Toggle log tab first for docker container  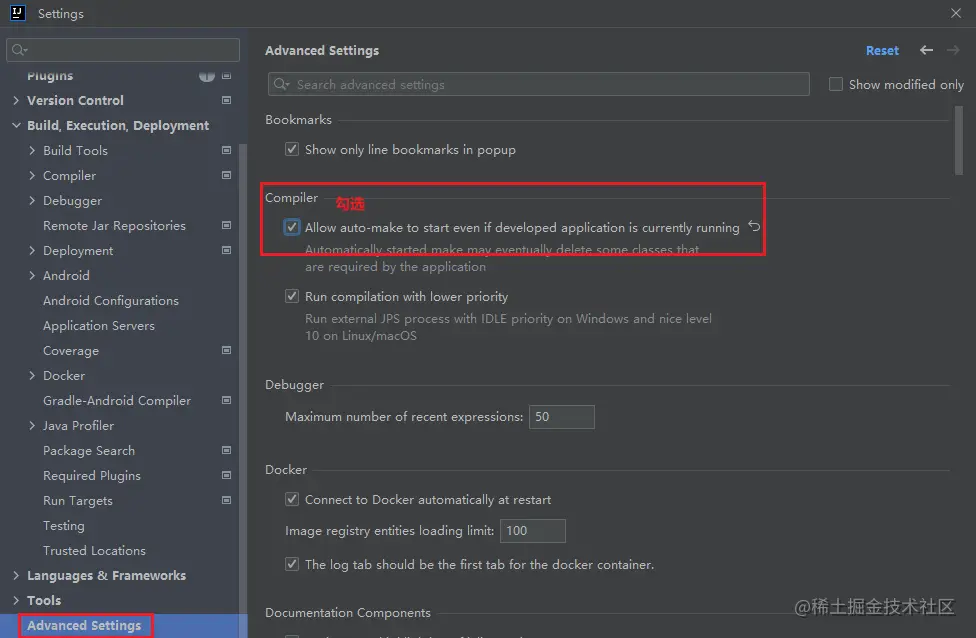pos(291,565)
